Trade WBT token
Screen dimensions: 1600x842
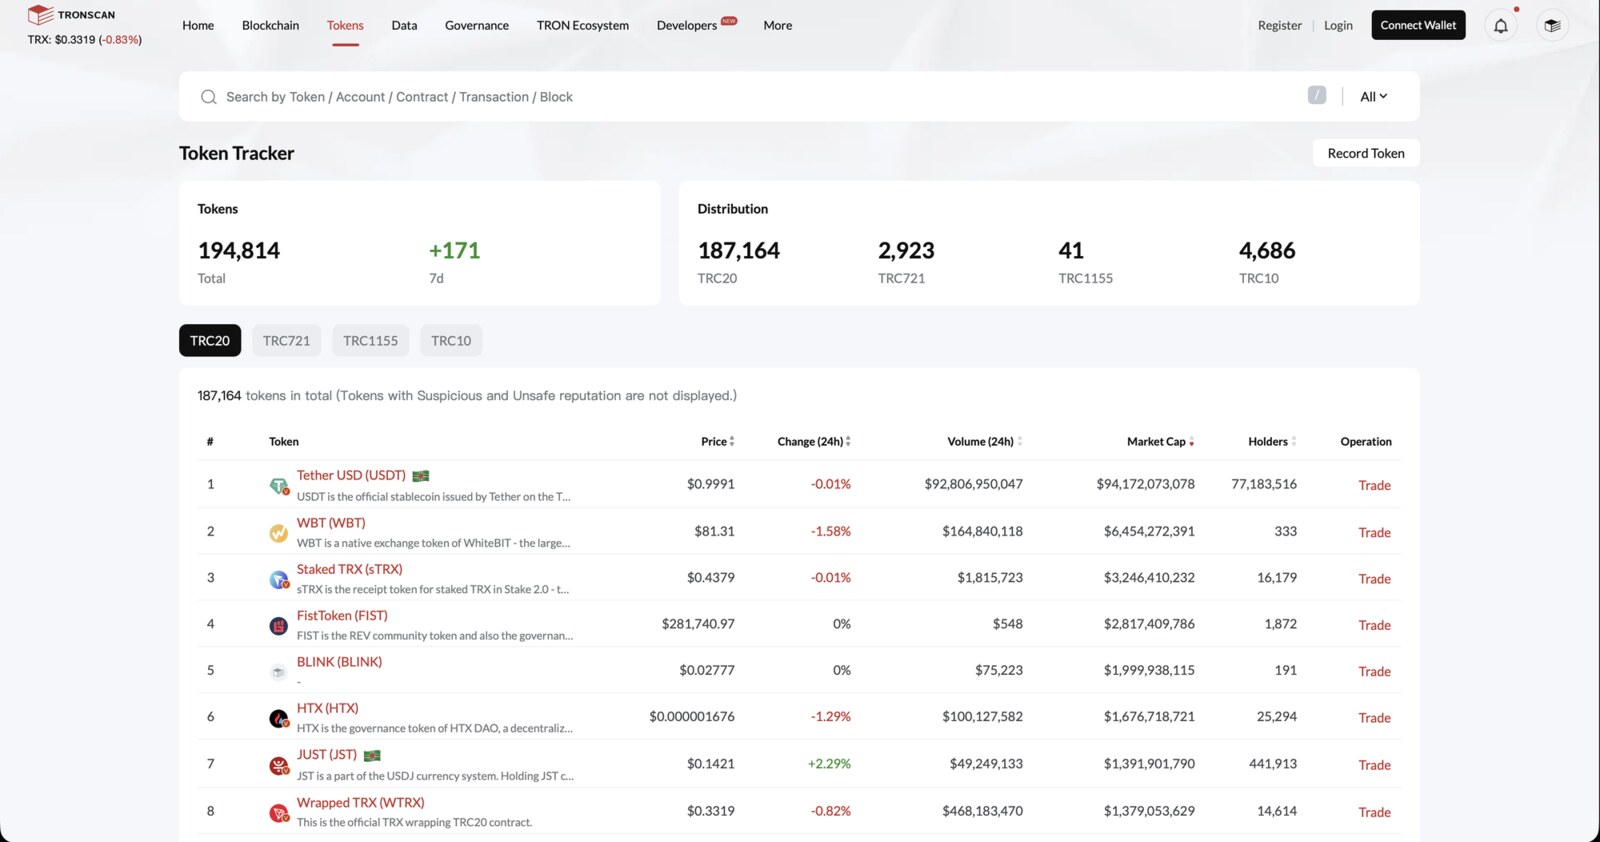1374,532
